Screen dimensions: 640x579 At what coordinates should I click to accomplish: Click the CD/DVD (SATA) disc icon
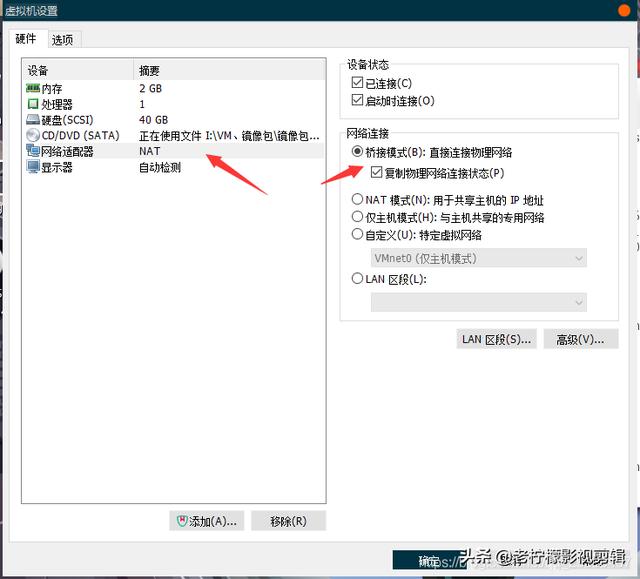click(33, 135)
